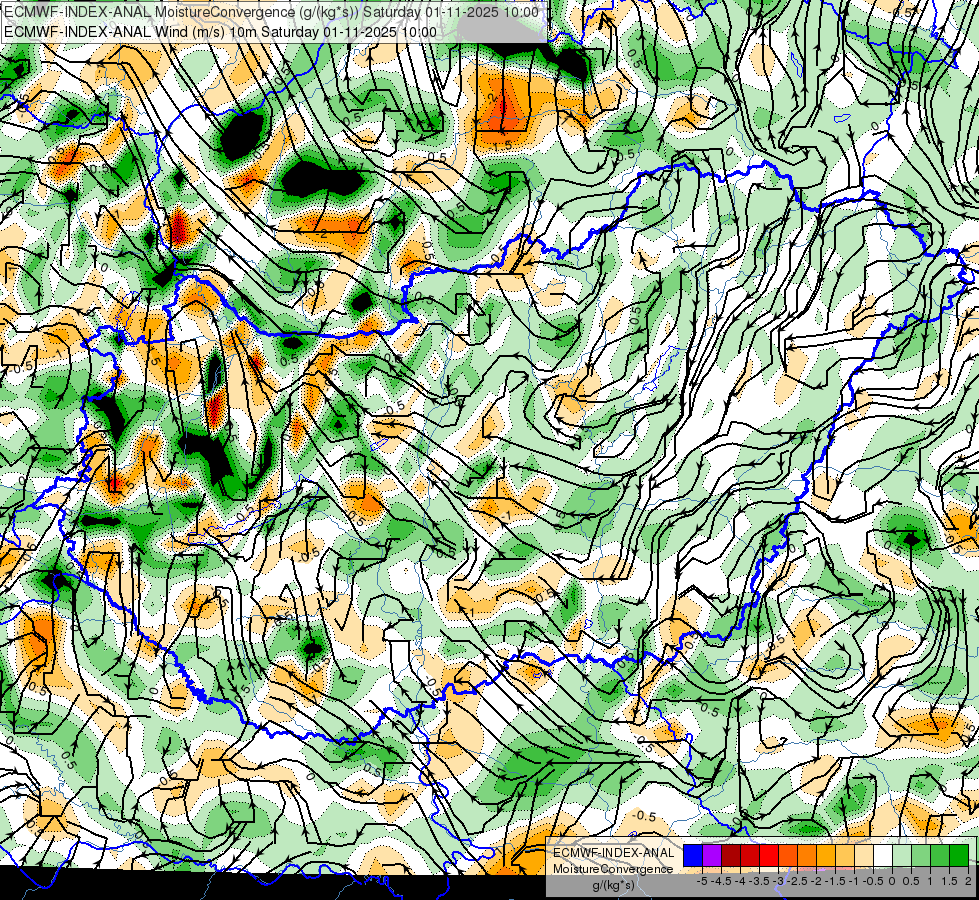Click the purple legend swatch at -5
The image size is (979, 900).
[x=712, y=855]
